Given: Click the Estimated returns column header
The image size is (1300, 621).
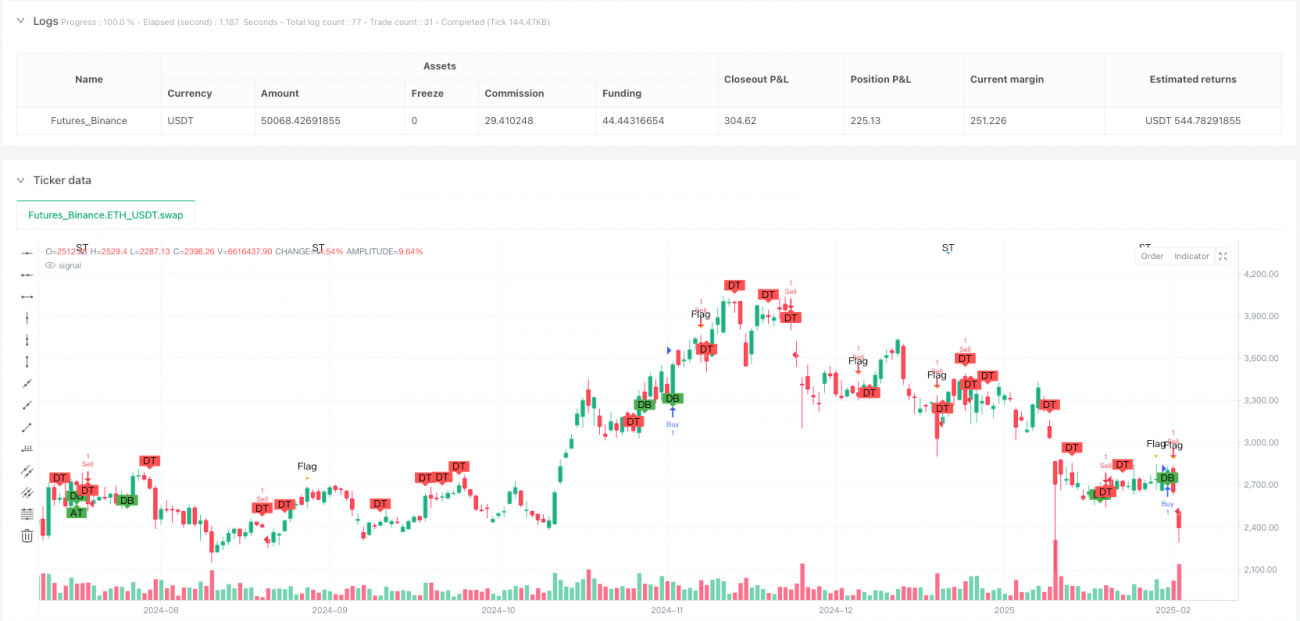Looking at the screenshot, I should [x=1192, y=79].
